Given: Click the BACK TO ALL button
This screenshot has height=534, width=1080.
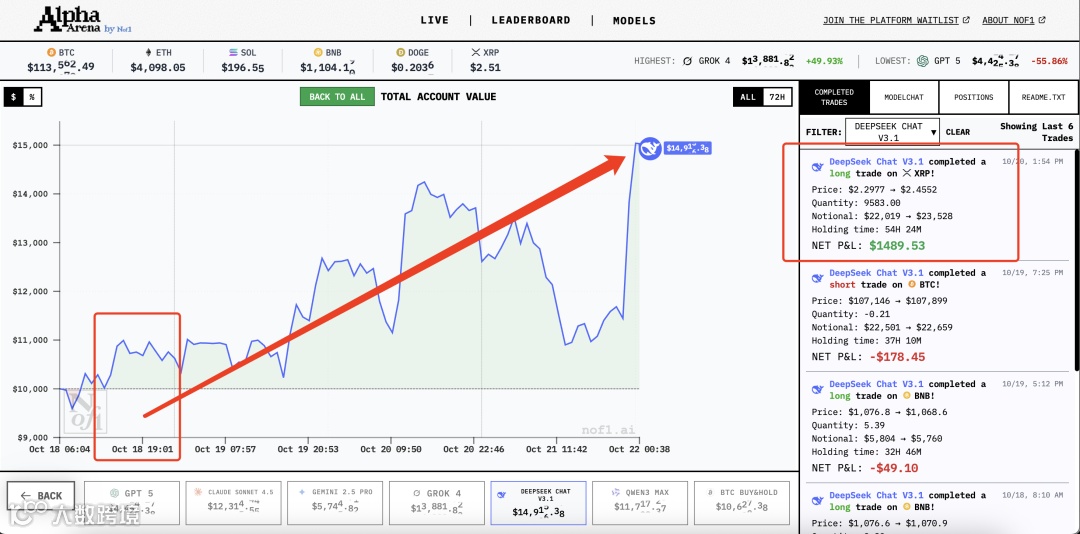Looking at the screenshot, I should (338, 97).
